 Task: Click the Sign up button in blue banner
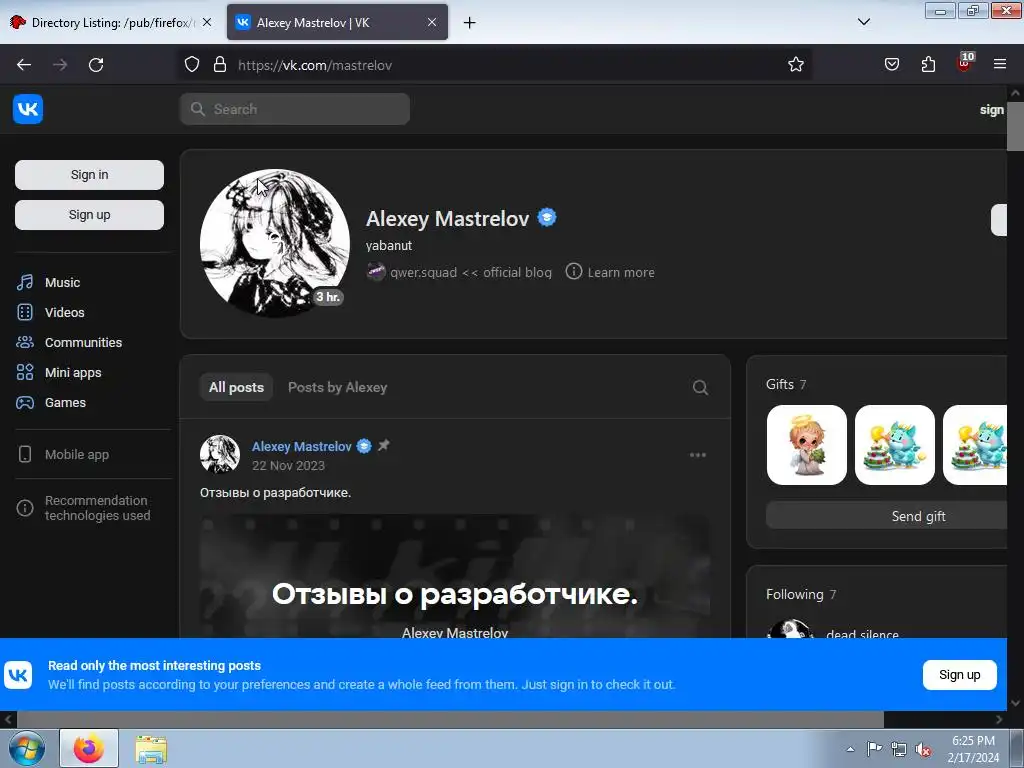959,675
